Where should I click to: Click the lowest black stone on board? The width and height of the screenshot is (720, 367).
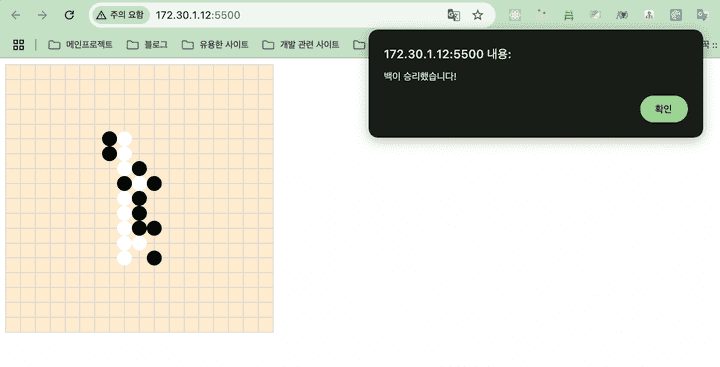pyautogui.click(x=154, y=258)
